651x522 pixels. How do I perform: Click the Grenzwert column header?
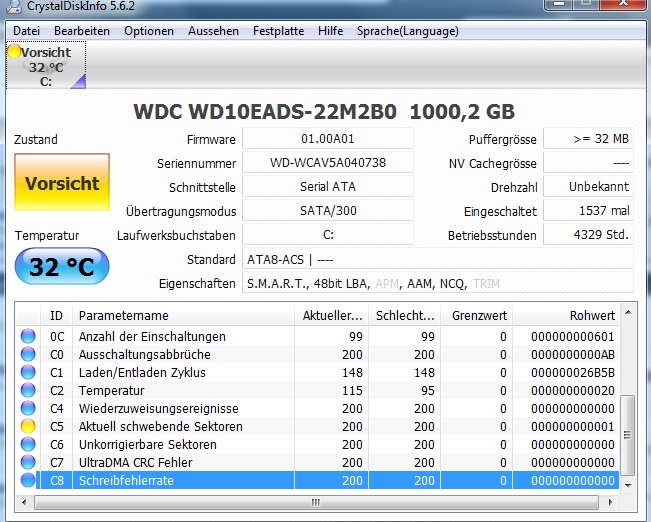(x=477, y=316)
